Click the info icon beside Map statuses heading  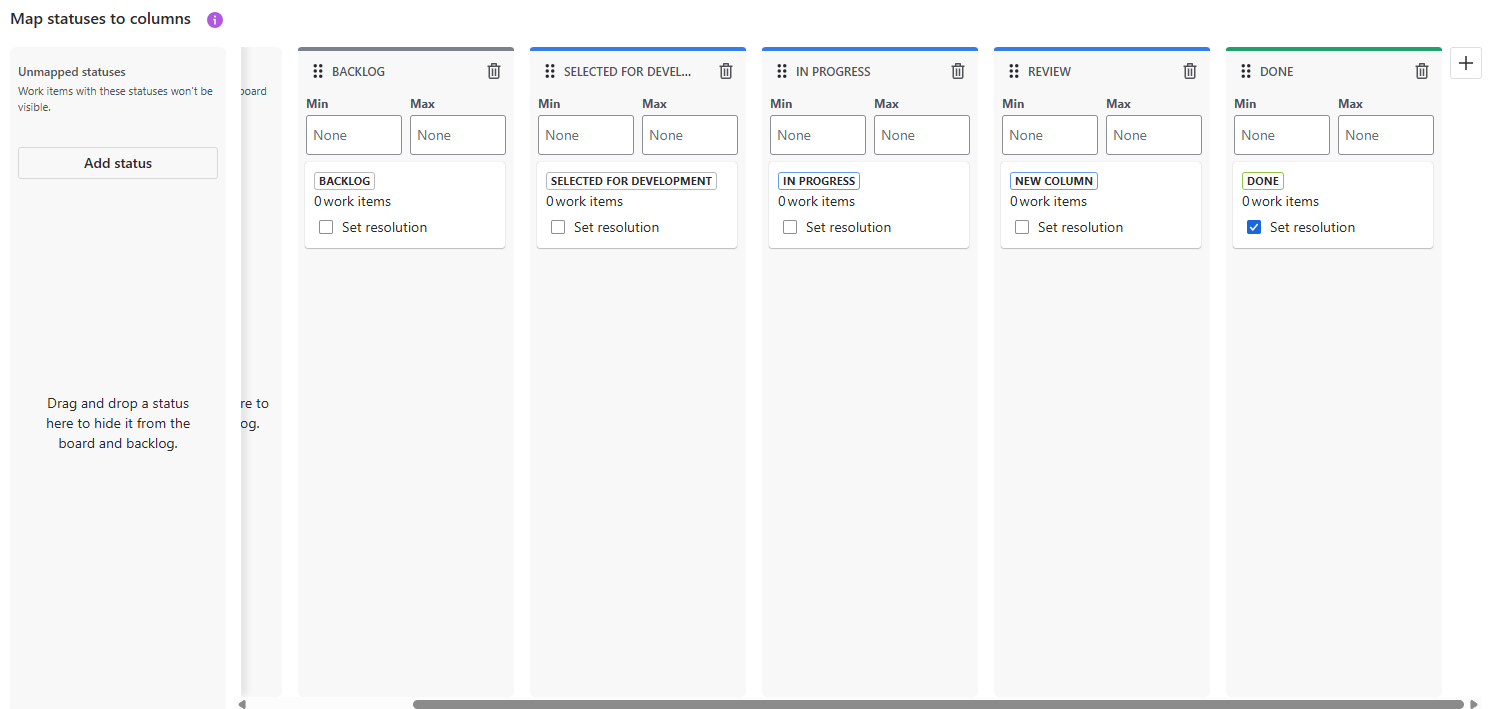(215, 20)
